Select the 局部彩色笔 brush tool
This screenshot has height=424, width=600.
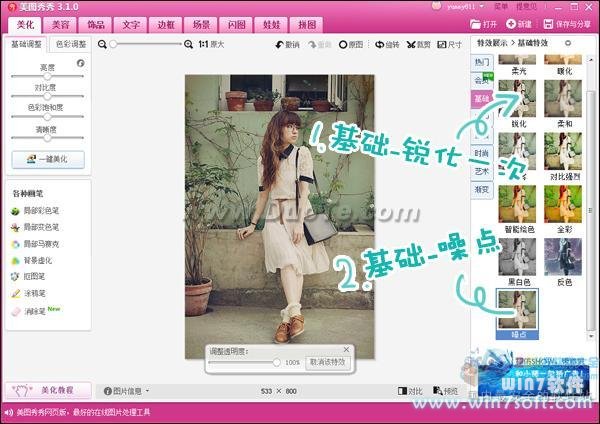[x=39, y=211]
